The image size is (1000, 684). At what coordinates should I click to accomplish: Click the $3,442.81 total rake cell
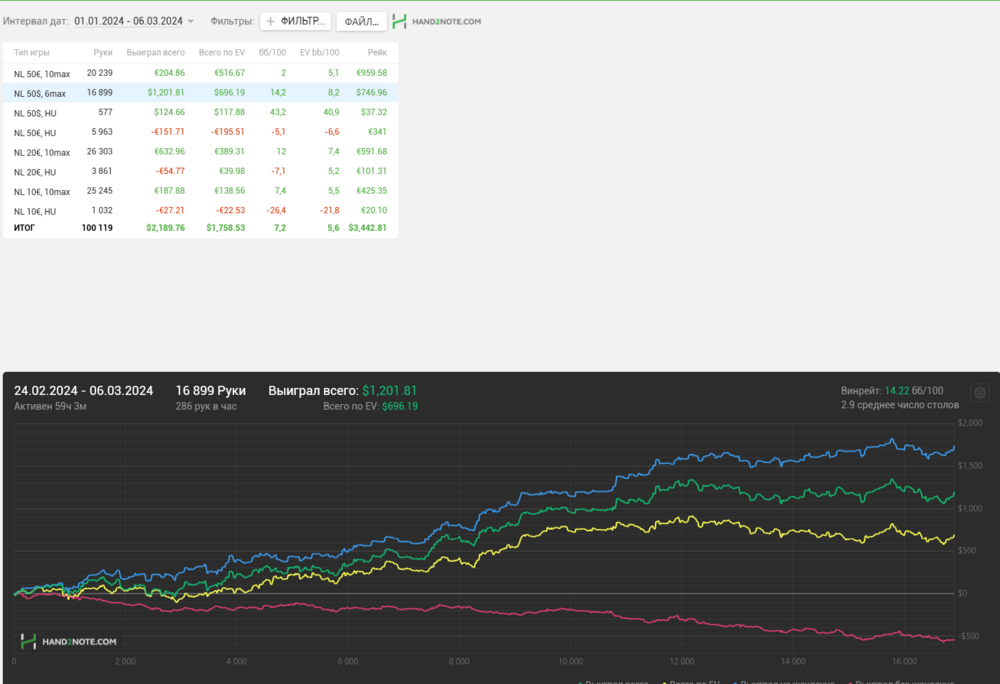367,228
